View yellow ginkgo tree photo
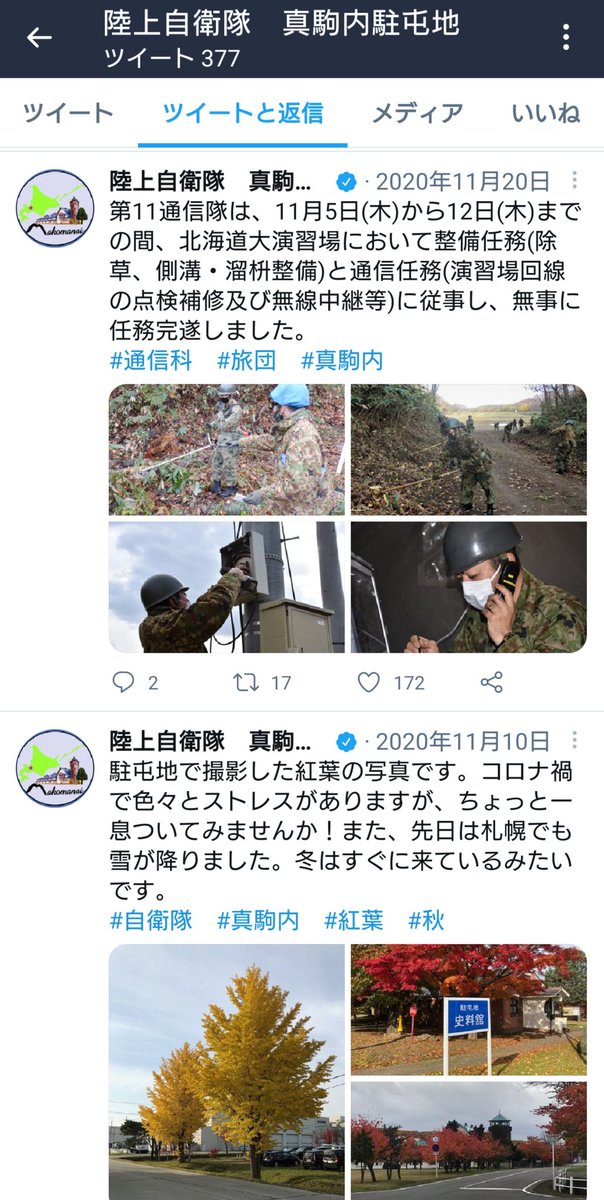 pyautogui.click(x=227, y=1072)
